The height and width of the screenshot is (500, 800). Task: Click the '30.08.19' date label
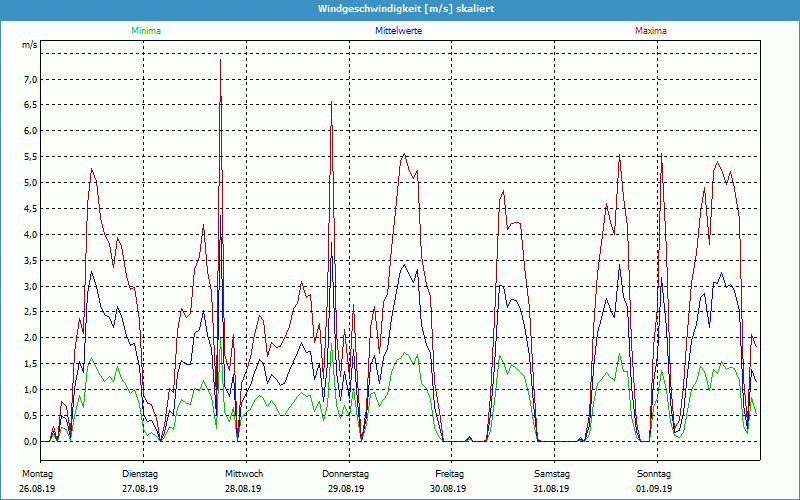(448, 489)
